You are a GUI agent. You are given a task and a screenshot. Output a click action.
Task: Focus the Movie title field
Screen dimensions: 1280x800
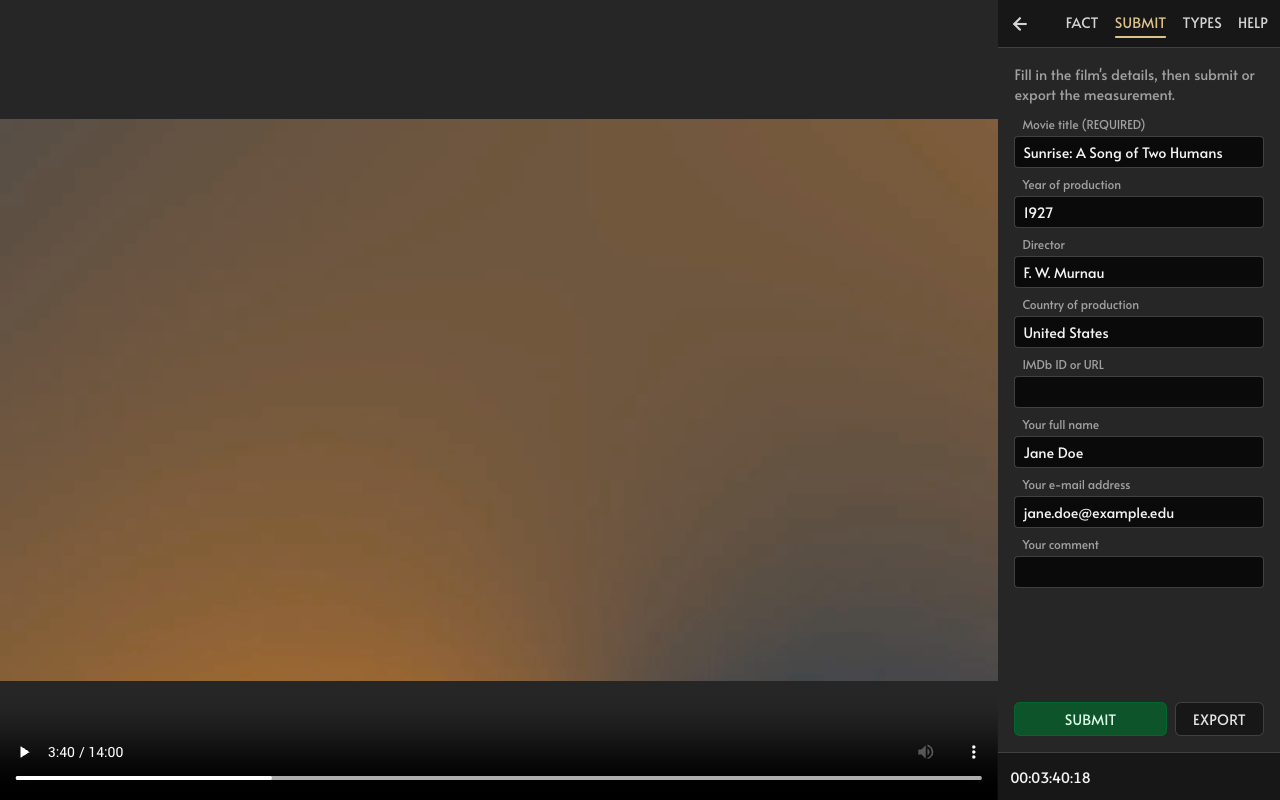click(x=1139, y=152)
